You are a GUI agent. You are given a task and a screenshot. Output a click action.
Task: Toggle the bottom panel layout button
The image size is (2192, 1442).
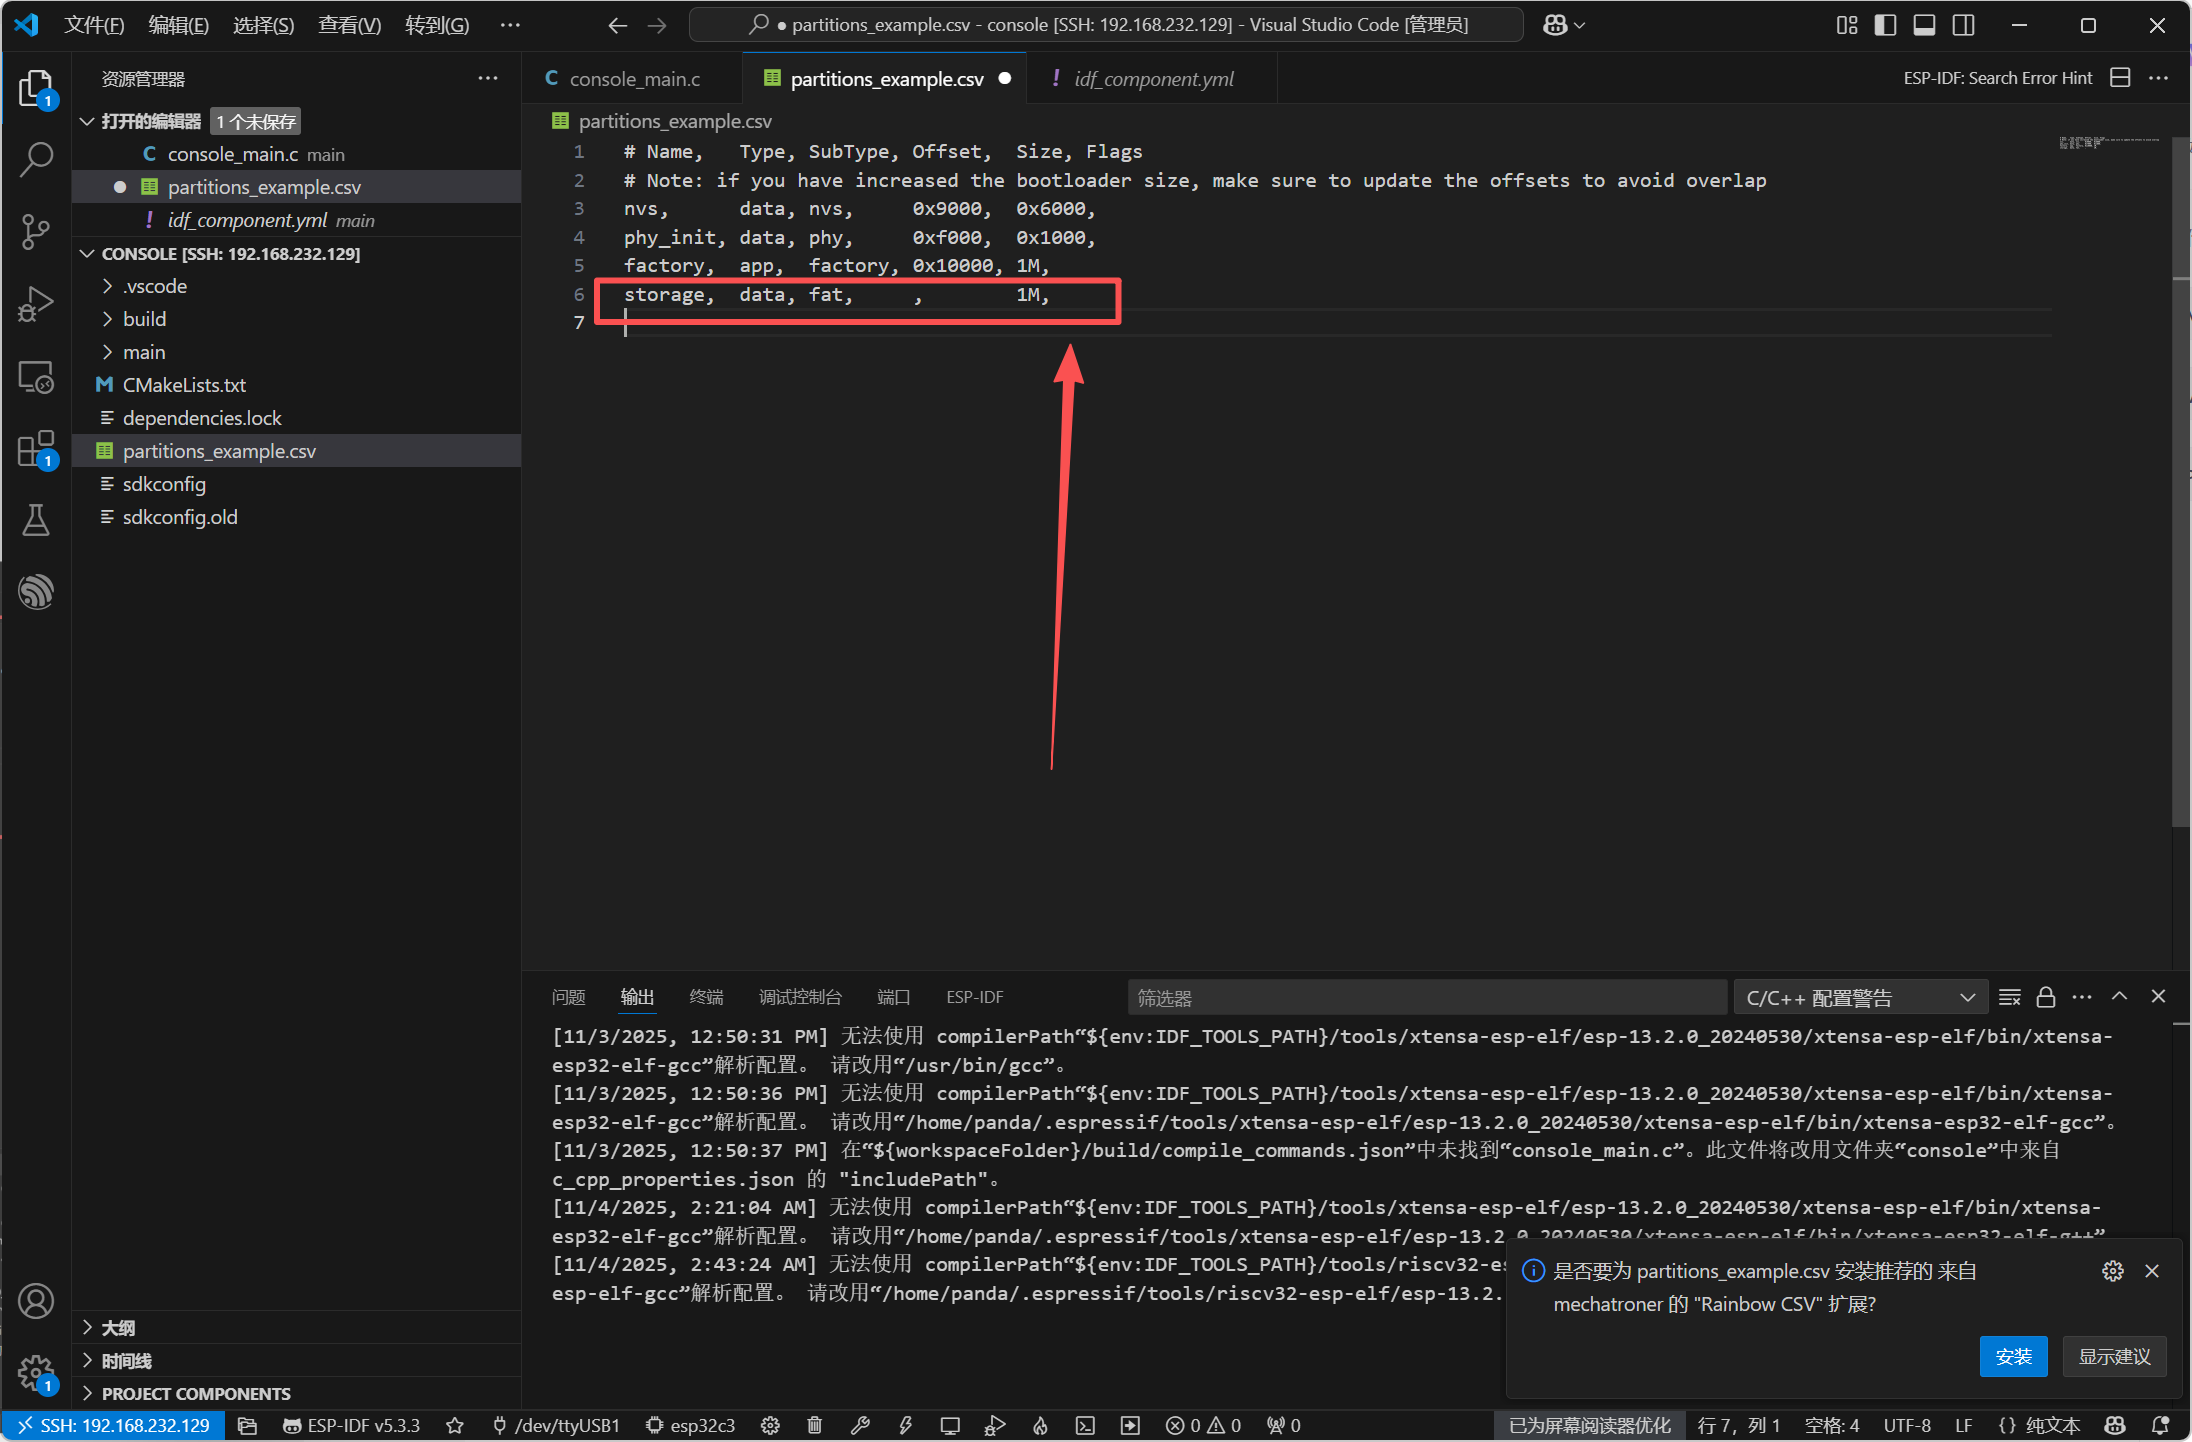tap(1924, 25)
